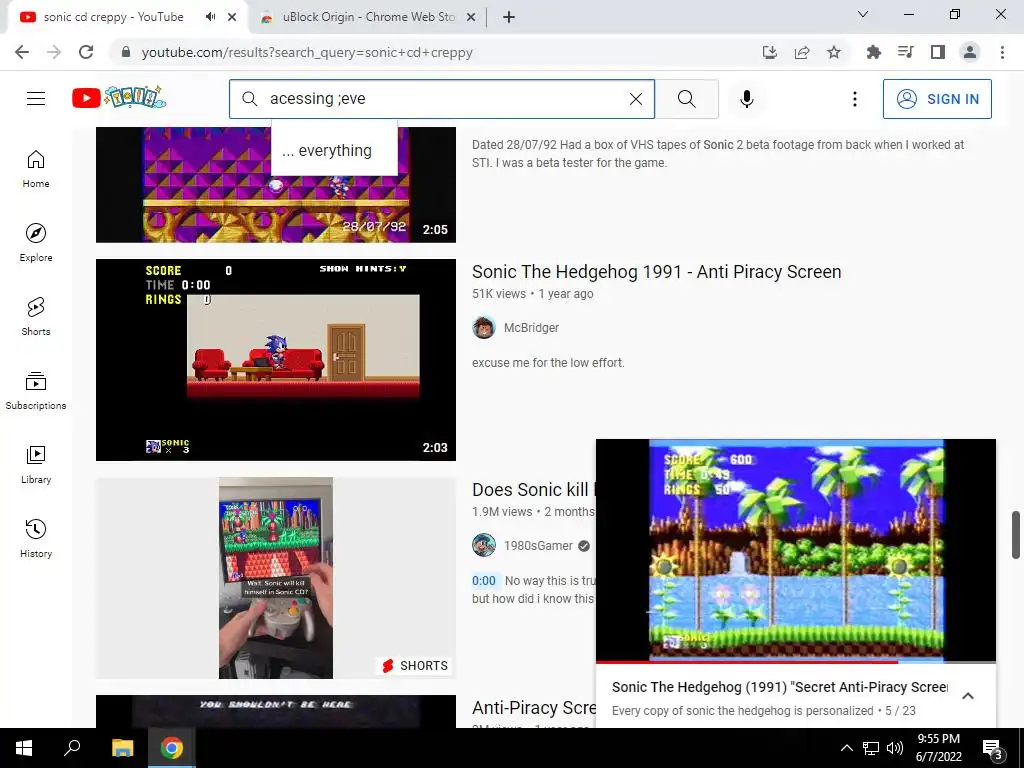Open History in the sidebar
The image size is (1024, 768).
coord(36,539)
